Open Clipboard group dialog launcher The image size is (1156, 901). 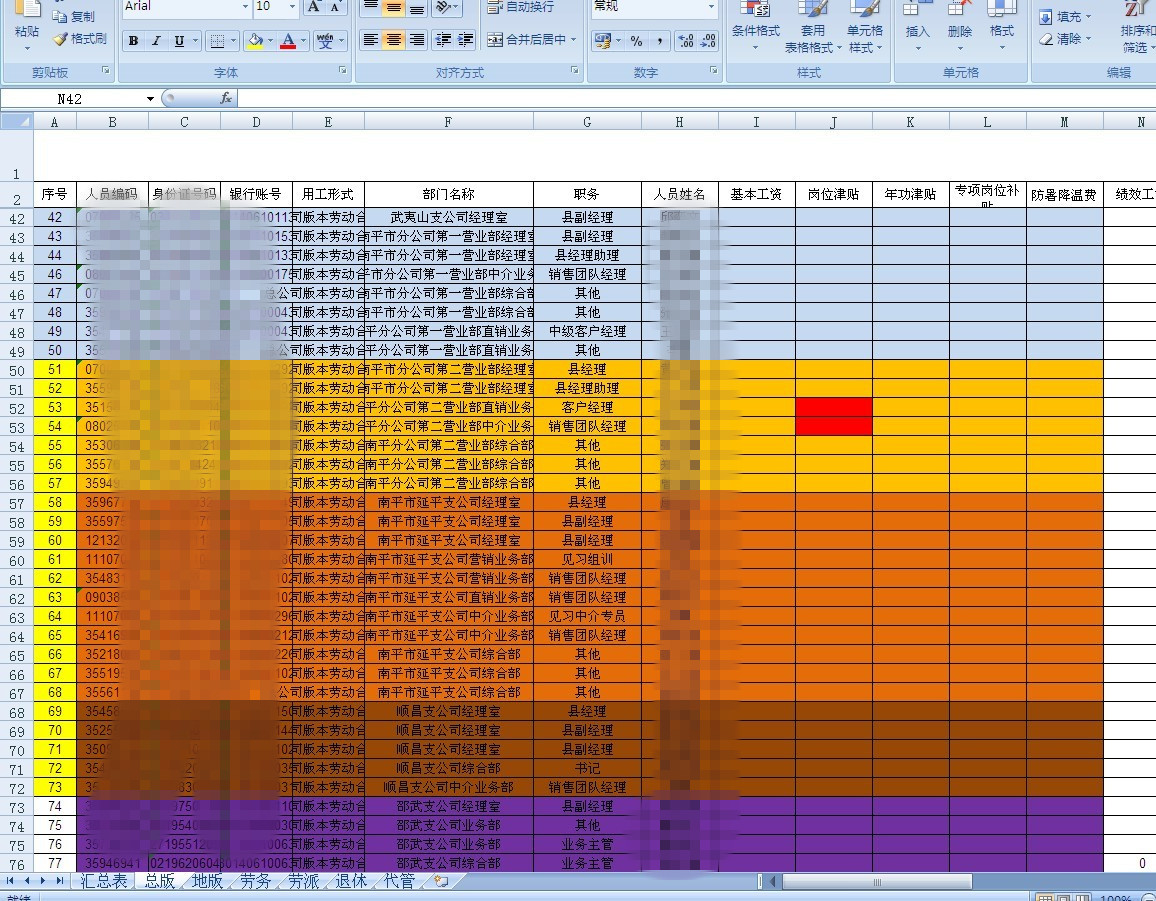tap(106, 71)
